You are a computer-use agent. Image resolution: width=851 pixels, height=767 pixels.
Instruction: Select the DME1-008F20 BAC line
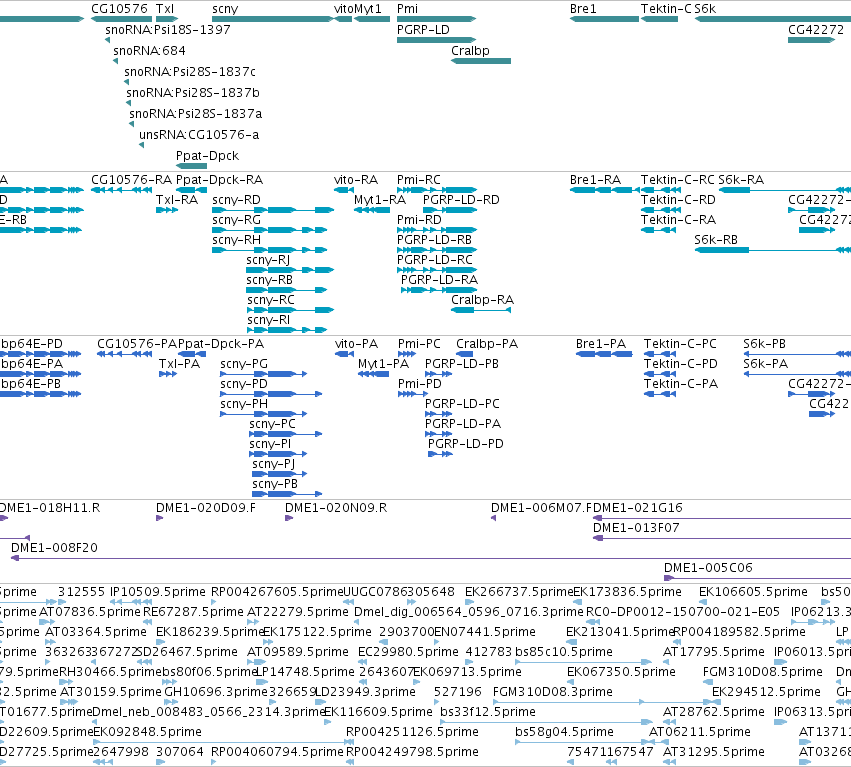tap(431, 558)
